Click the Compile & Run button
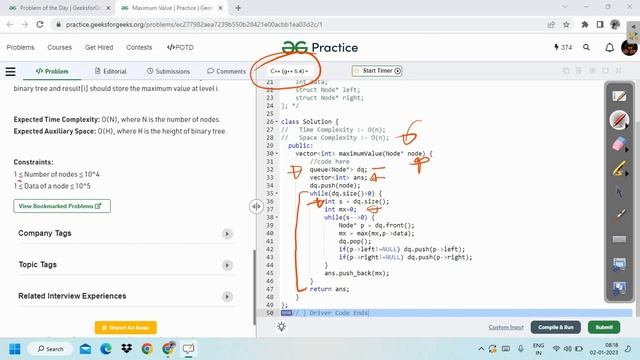The width and height of the screenshot is (640, 360). (x=556, y=327)
